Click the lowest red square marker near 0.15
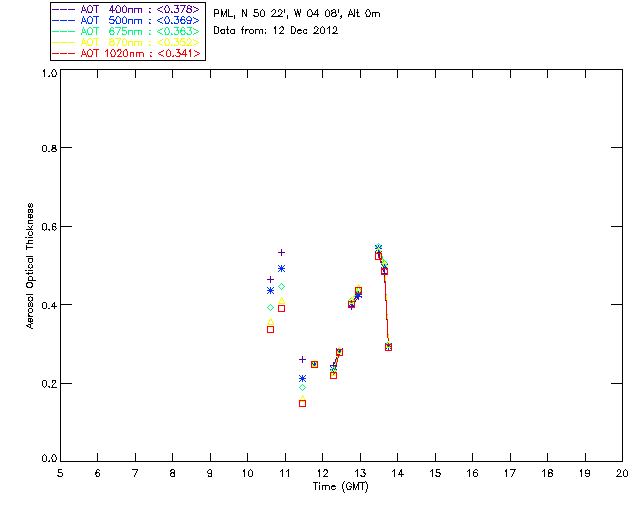This screenshot has height=512, width=640. (x=302, y=403)
